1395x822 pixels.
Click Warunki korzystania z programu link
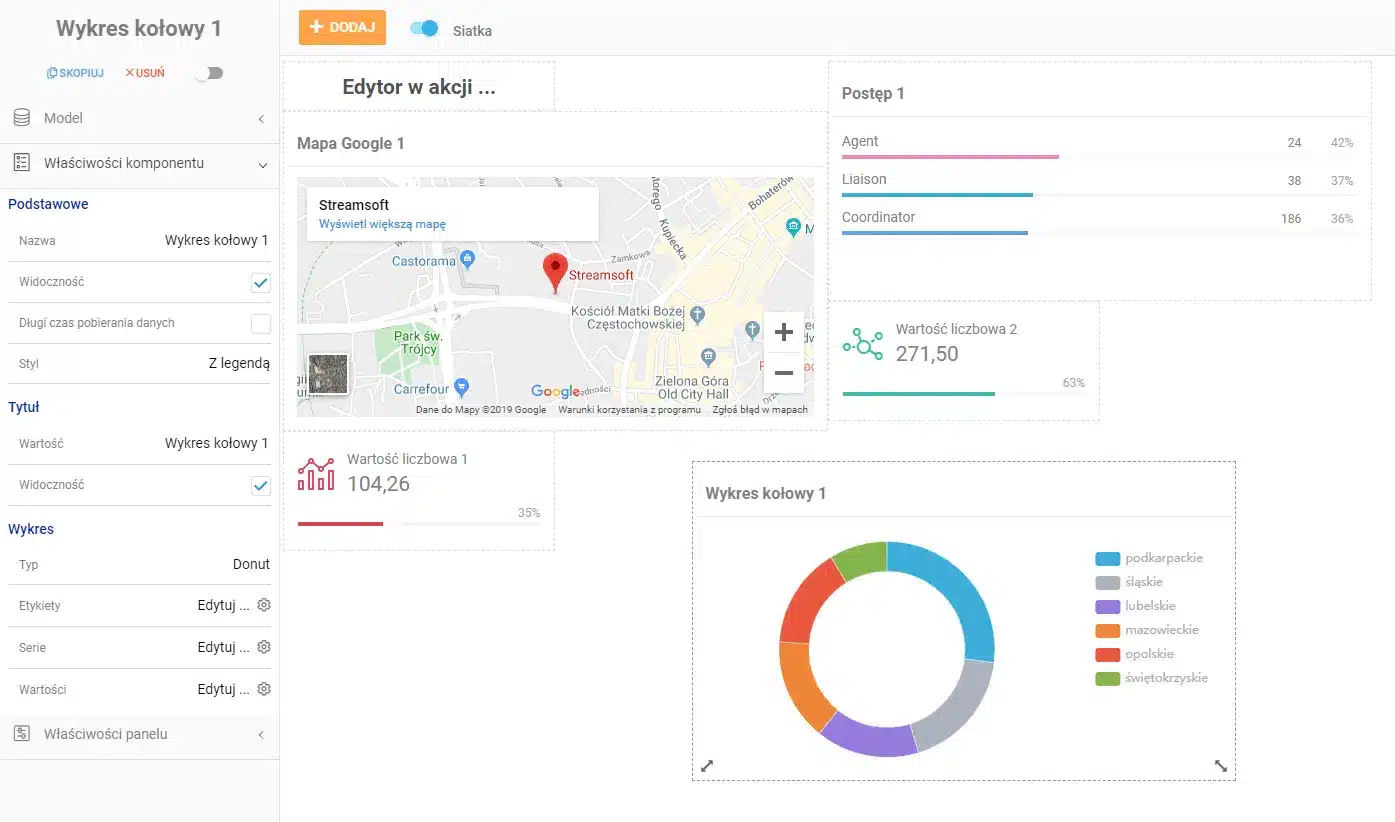pyautogui.click(x=629, y=410)
